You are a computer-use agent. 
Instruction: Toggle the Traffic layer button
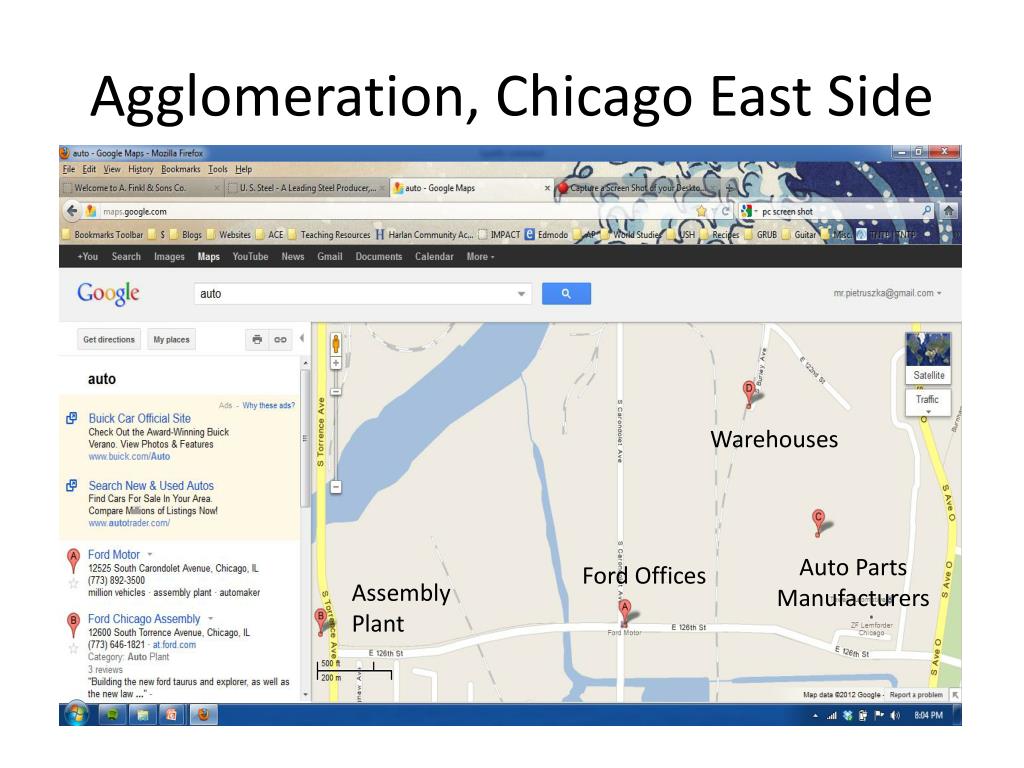928,402
